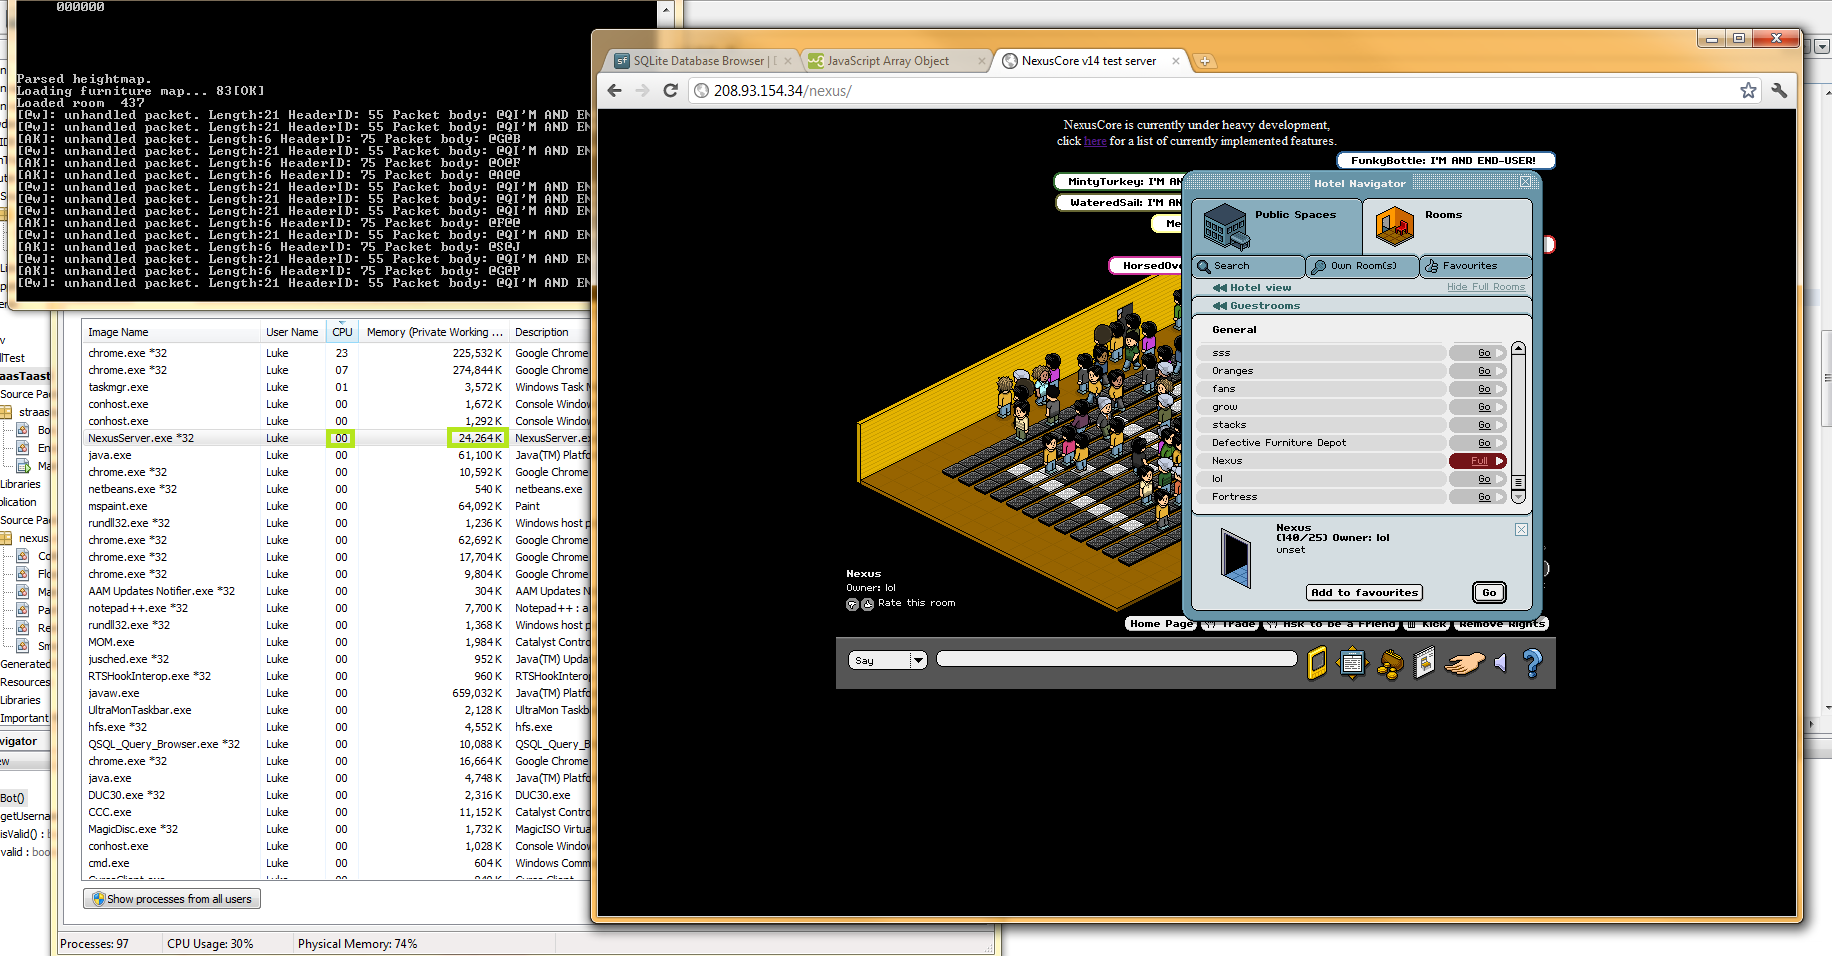Image resolution: width=1832 pixels, height=956 pixels.
Task: Click magnifier icon on Search tab
Action: 1203,266
